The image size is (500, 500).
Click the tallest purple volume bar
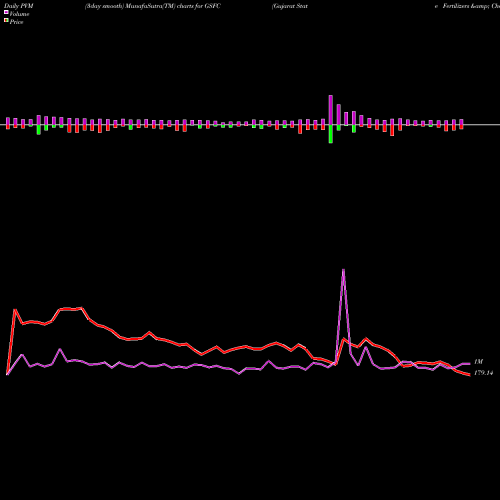click(x=331, y=110)
